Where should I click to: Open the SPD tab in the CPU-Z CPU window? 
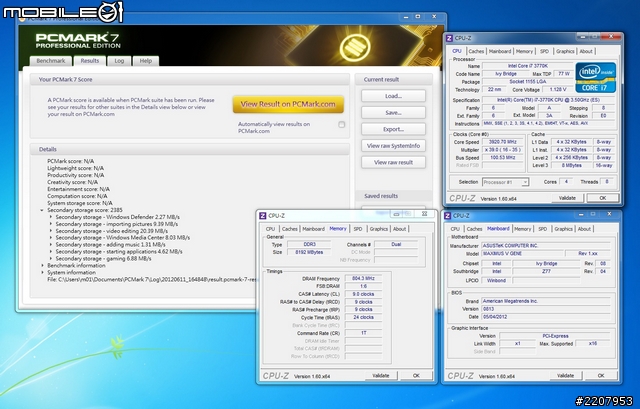tap(544, 51)
